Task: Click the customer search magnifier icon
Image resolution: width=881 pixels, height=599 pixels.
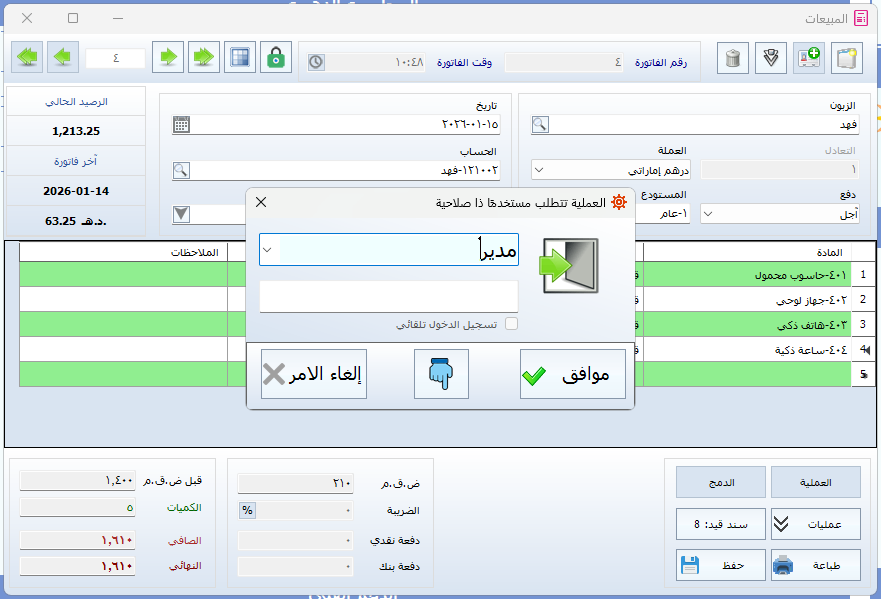Action: click(x=540, y=125)
